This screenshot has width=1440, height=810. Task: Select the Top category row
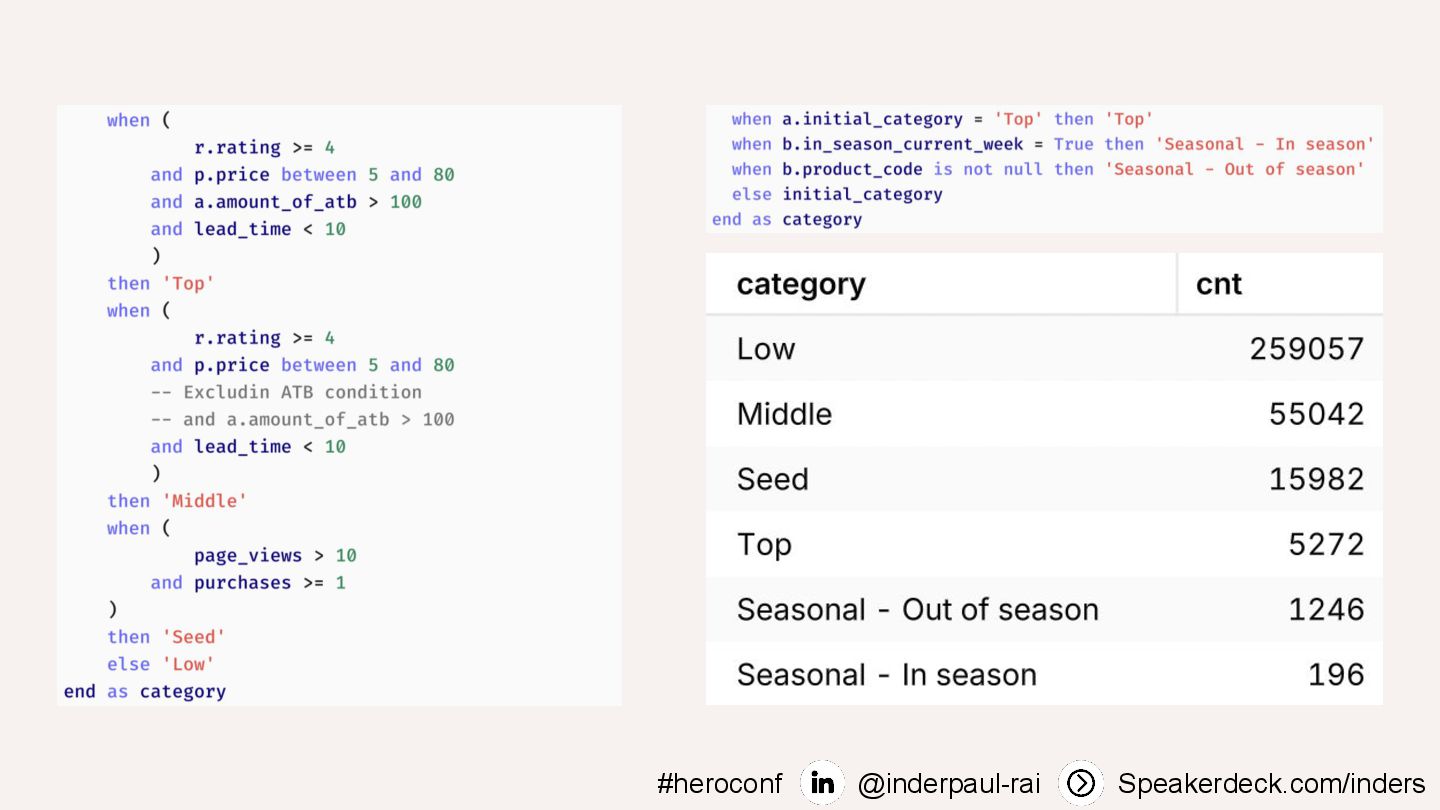pyautogui.click(x=1044, y=544)
